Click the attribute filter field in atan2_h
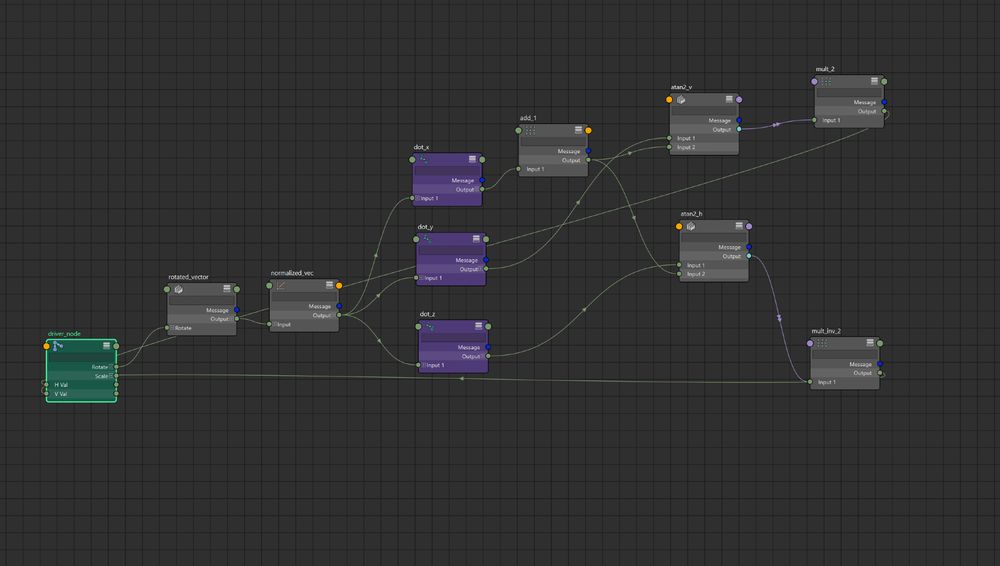Viewport: 1000px width, 566px height. click(714, 237)
